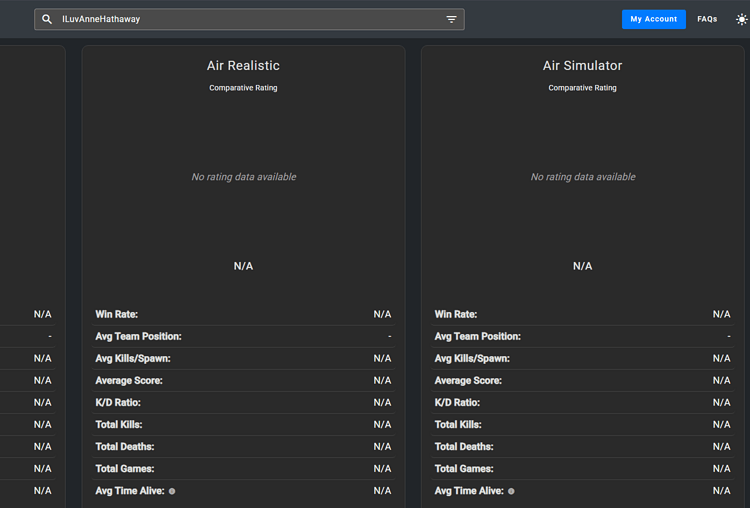Click Avg Team Position label in Air Realistic
The height and width of the screenshot is (508, 750).
click(138, 336)
